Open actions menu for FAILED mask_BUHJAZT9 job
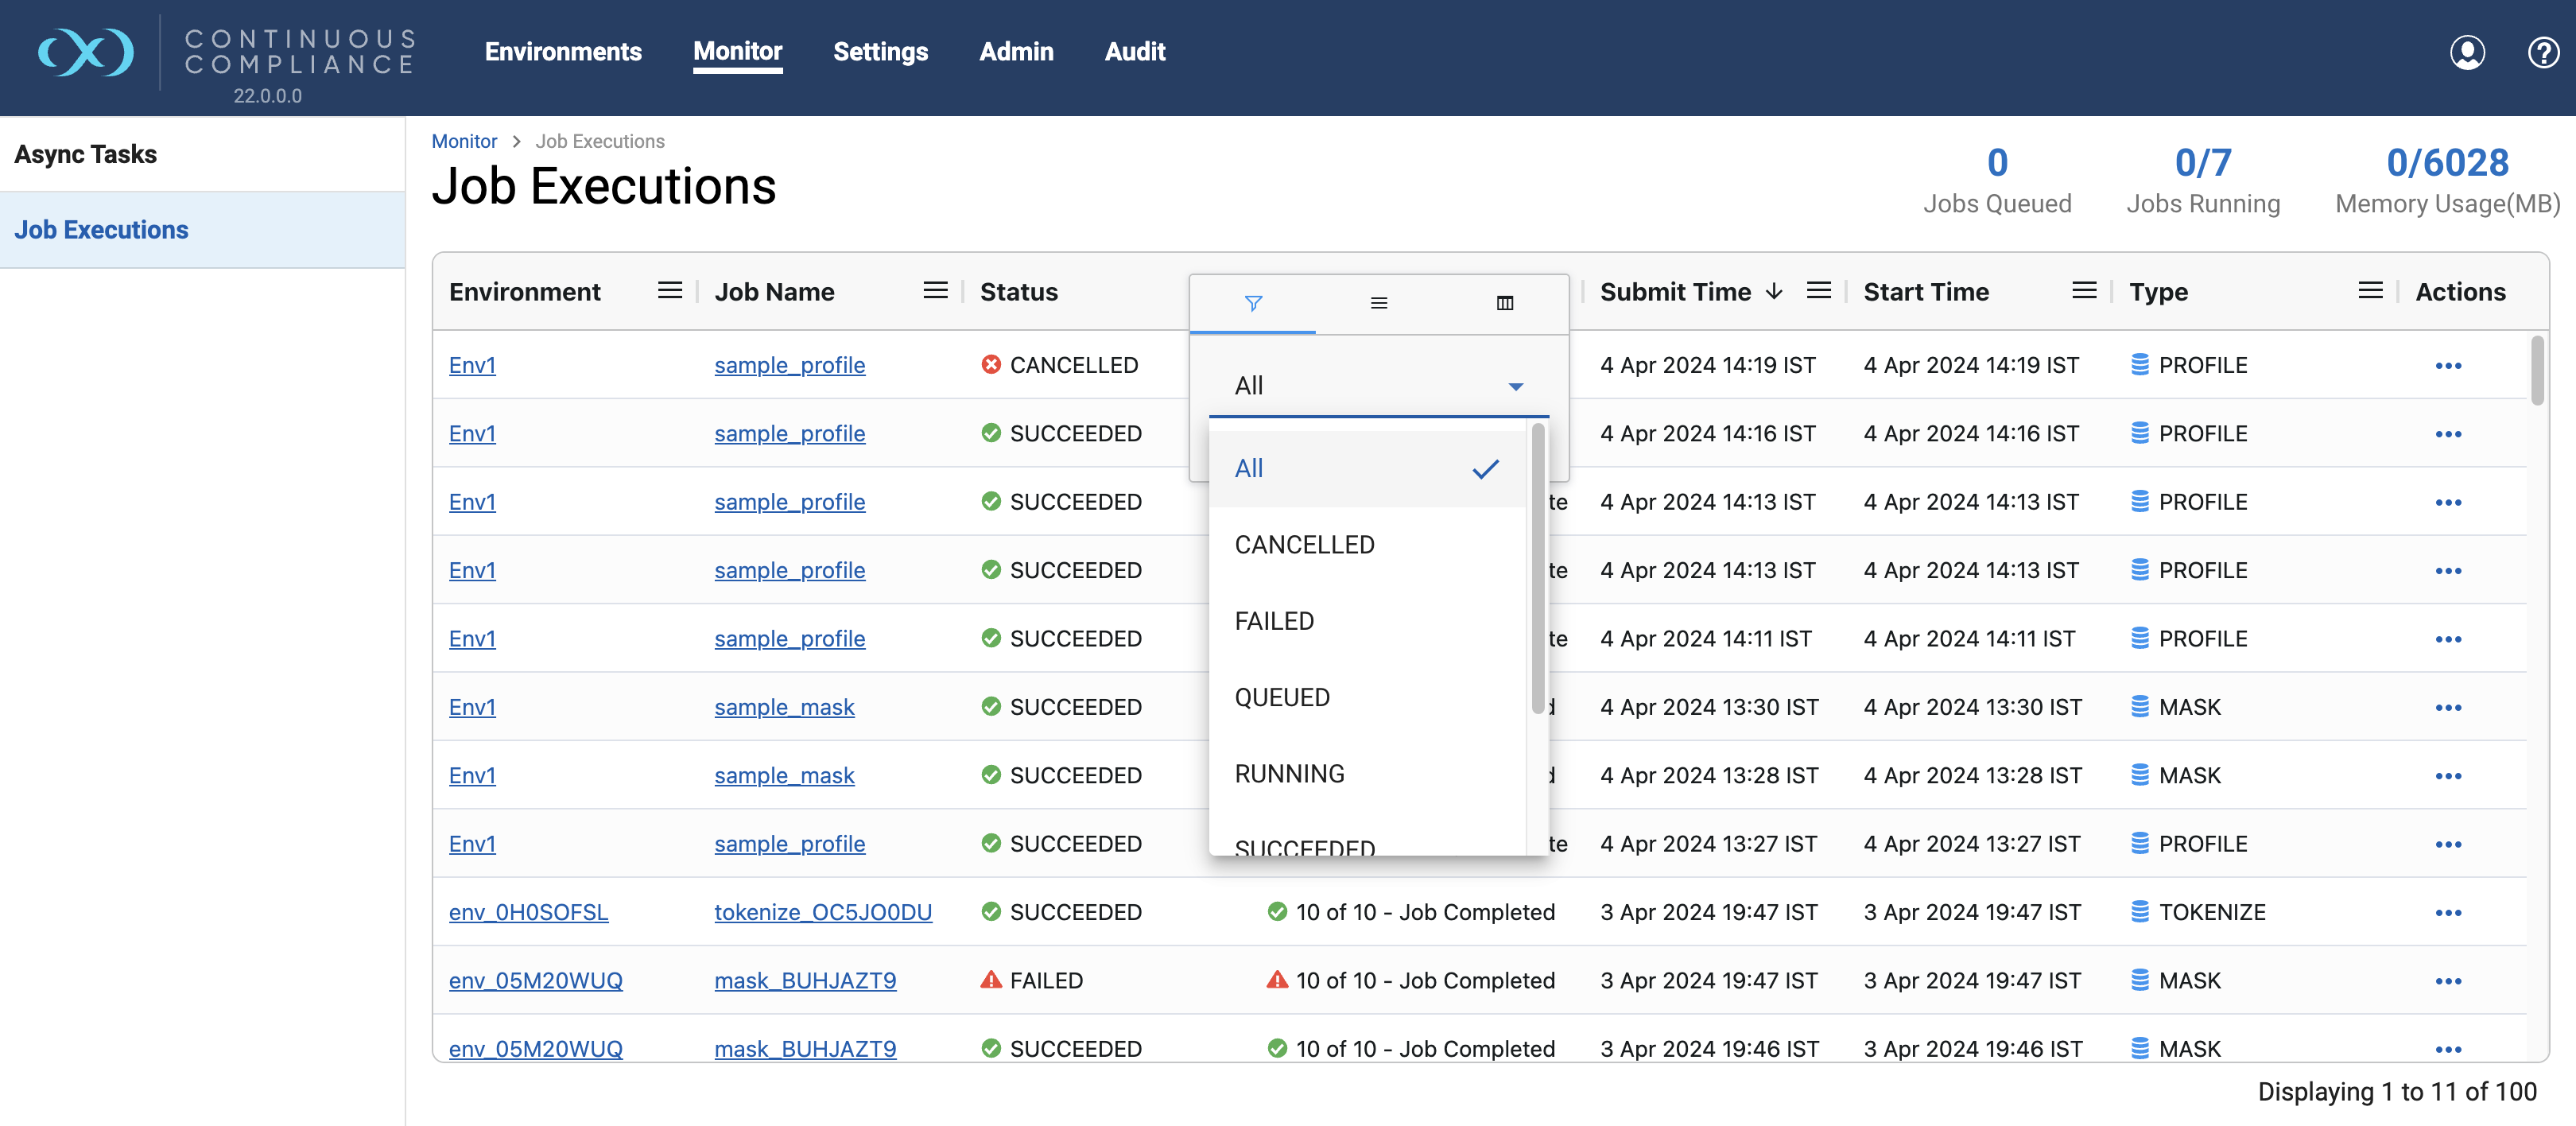The height and width of the screenshot is (1126, 2576). coord(2448,981)
